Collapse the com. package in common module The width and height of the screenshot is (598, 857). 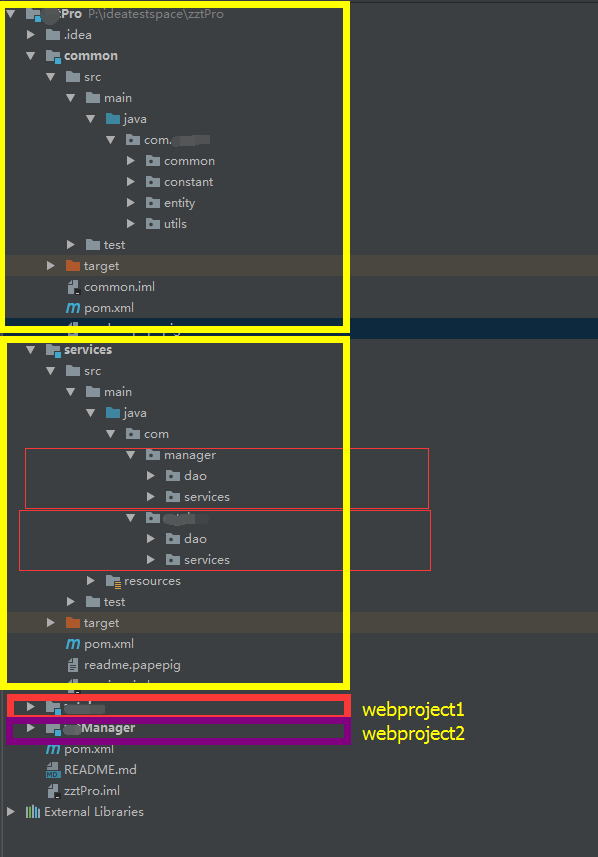click(x=111, y=140)
